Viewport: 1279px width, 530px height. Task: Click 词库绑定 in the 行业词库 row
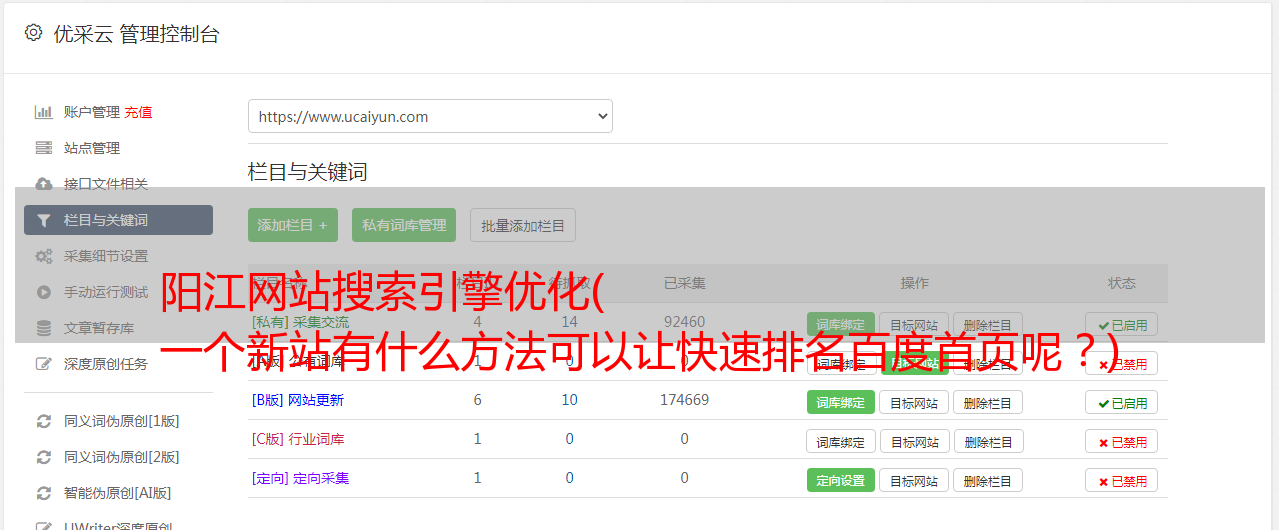[840, 441]
